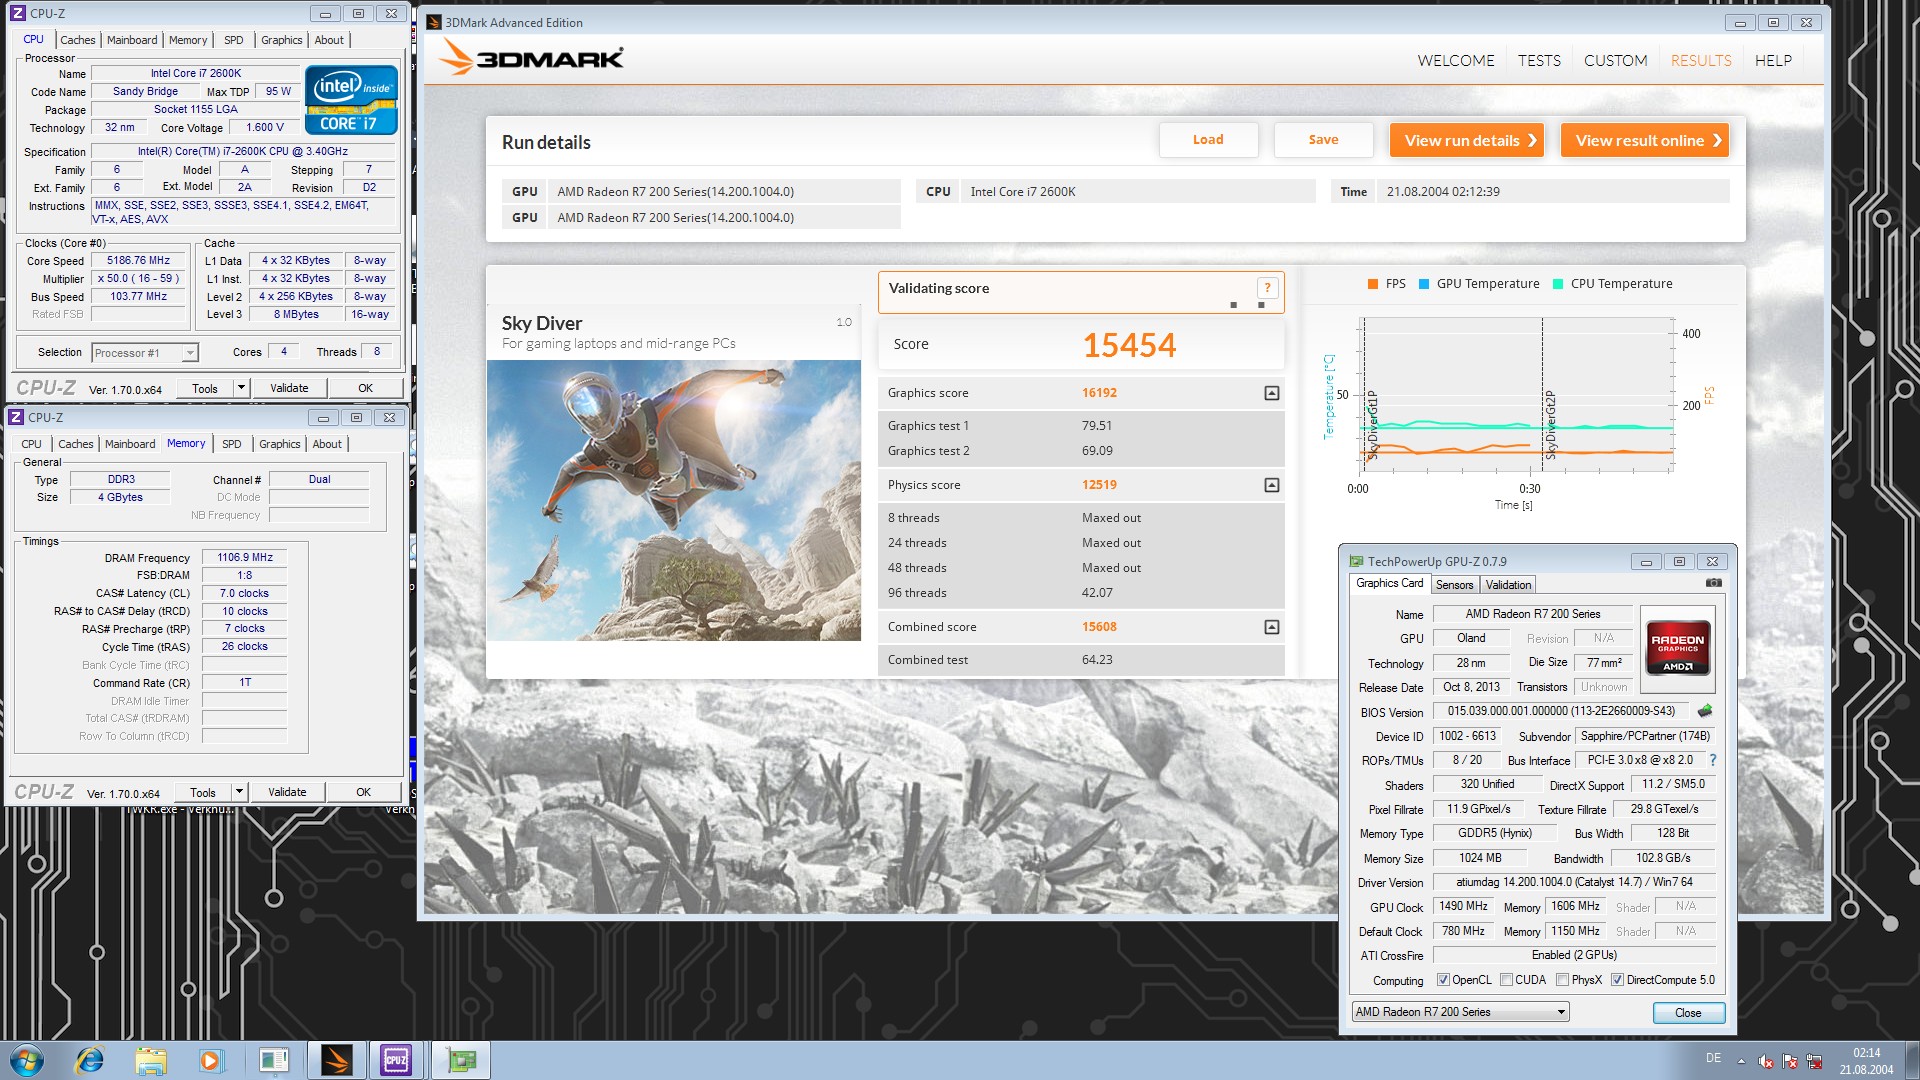
Task: Toggle the OpenCL checkbox in GPU-Z
Action: [1443, 980]
